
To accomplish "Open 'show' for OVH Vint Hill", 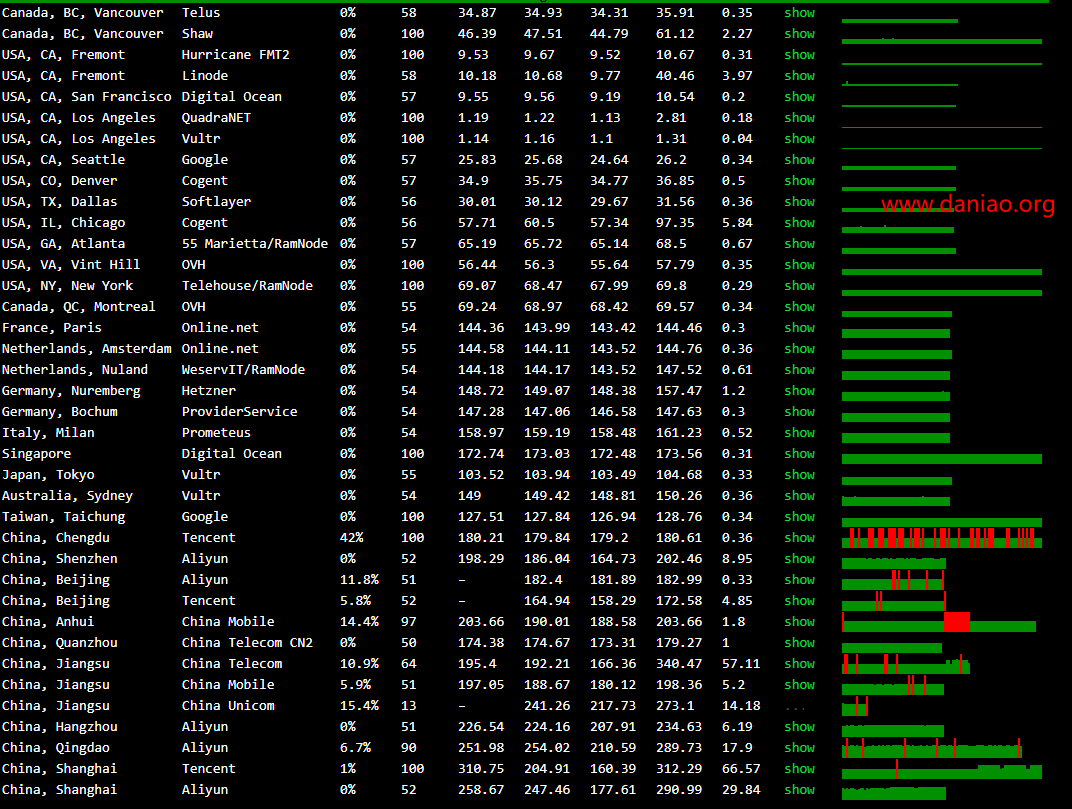I will click(x=799, y=265).
